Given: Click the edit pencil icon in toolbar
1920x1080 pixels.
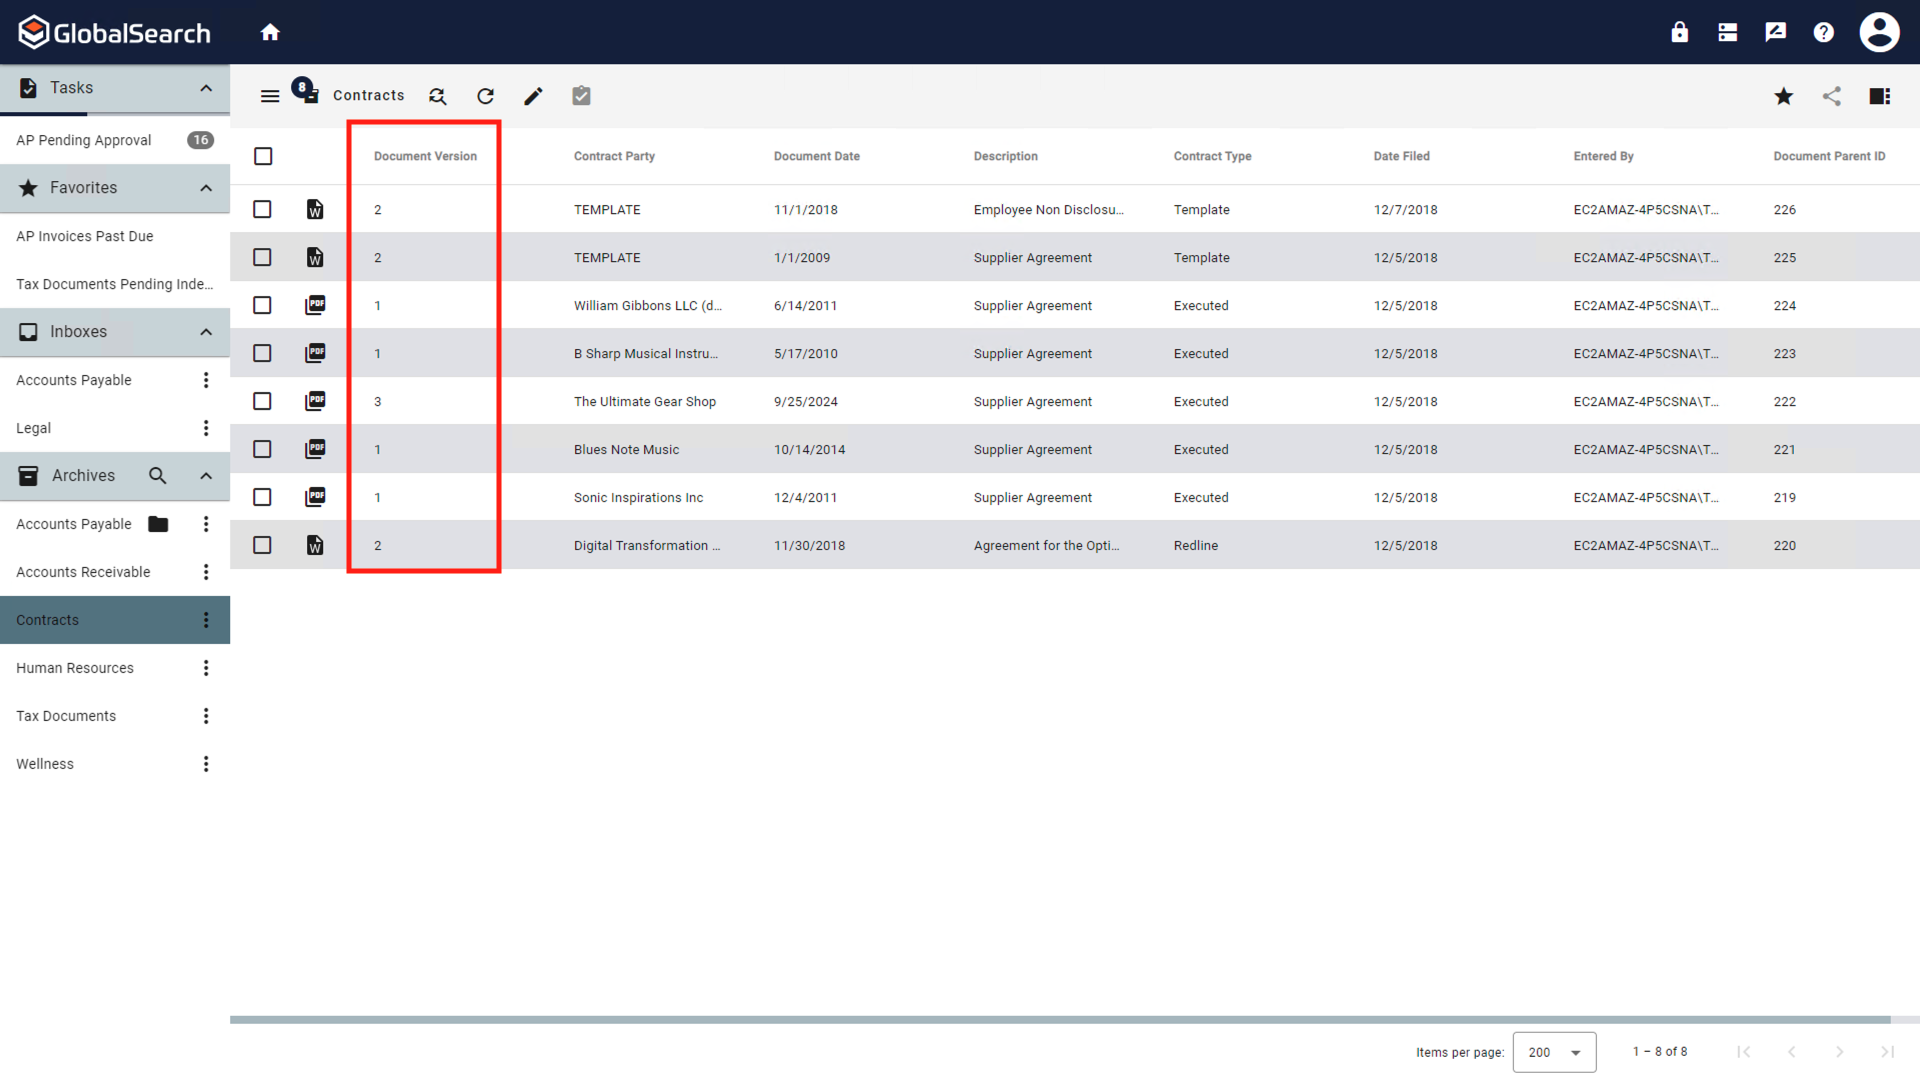Looking at the screenshot, I should tap(534, 96).
